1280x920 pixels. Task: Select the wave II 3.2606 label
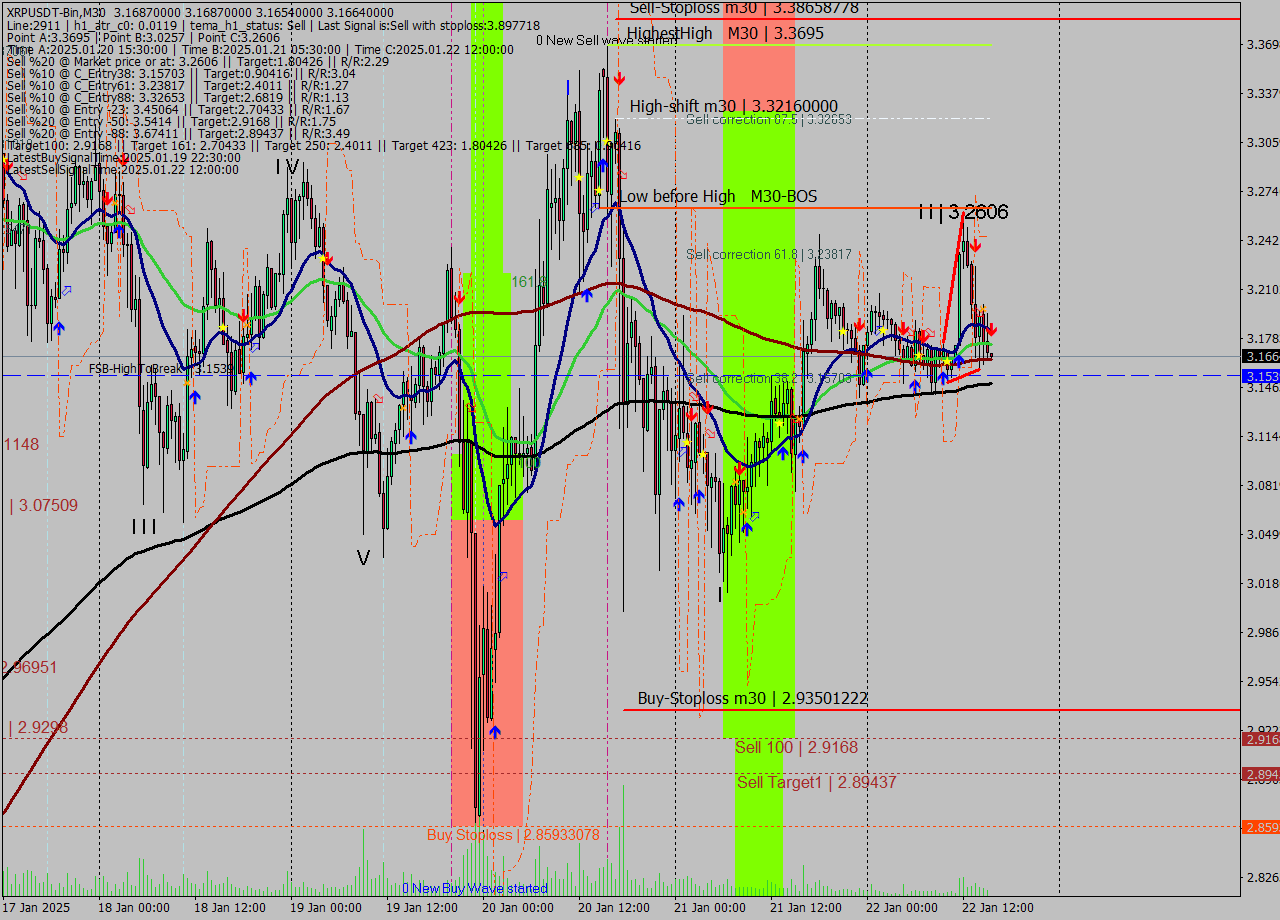(x=963, y=212)
